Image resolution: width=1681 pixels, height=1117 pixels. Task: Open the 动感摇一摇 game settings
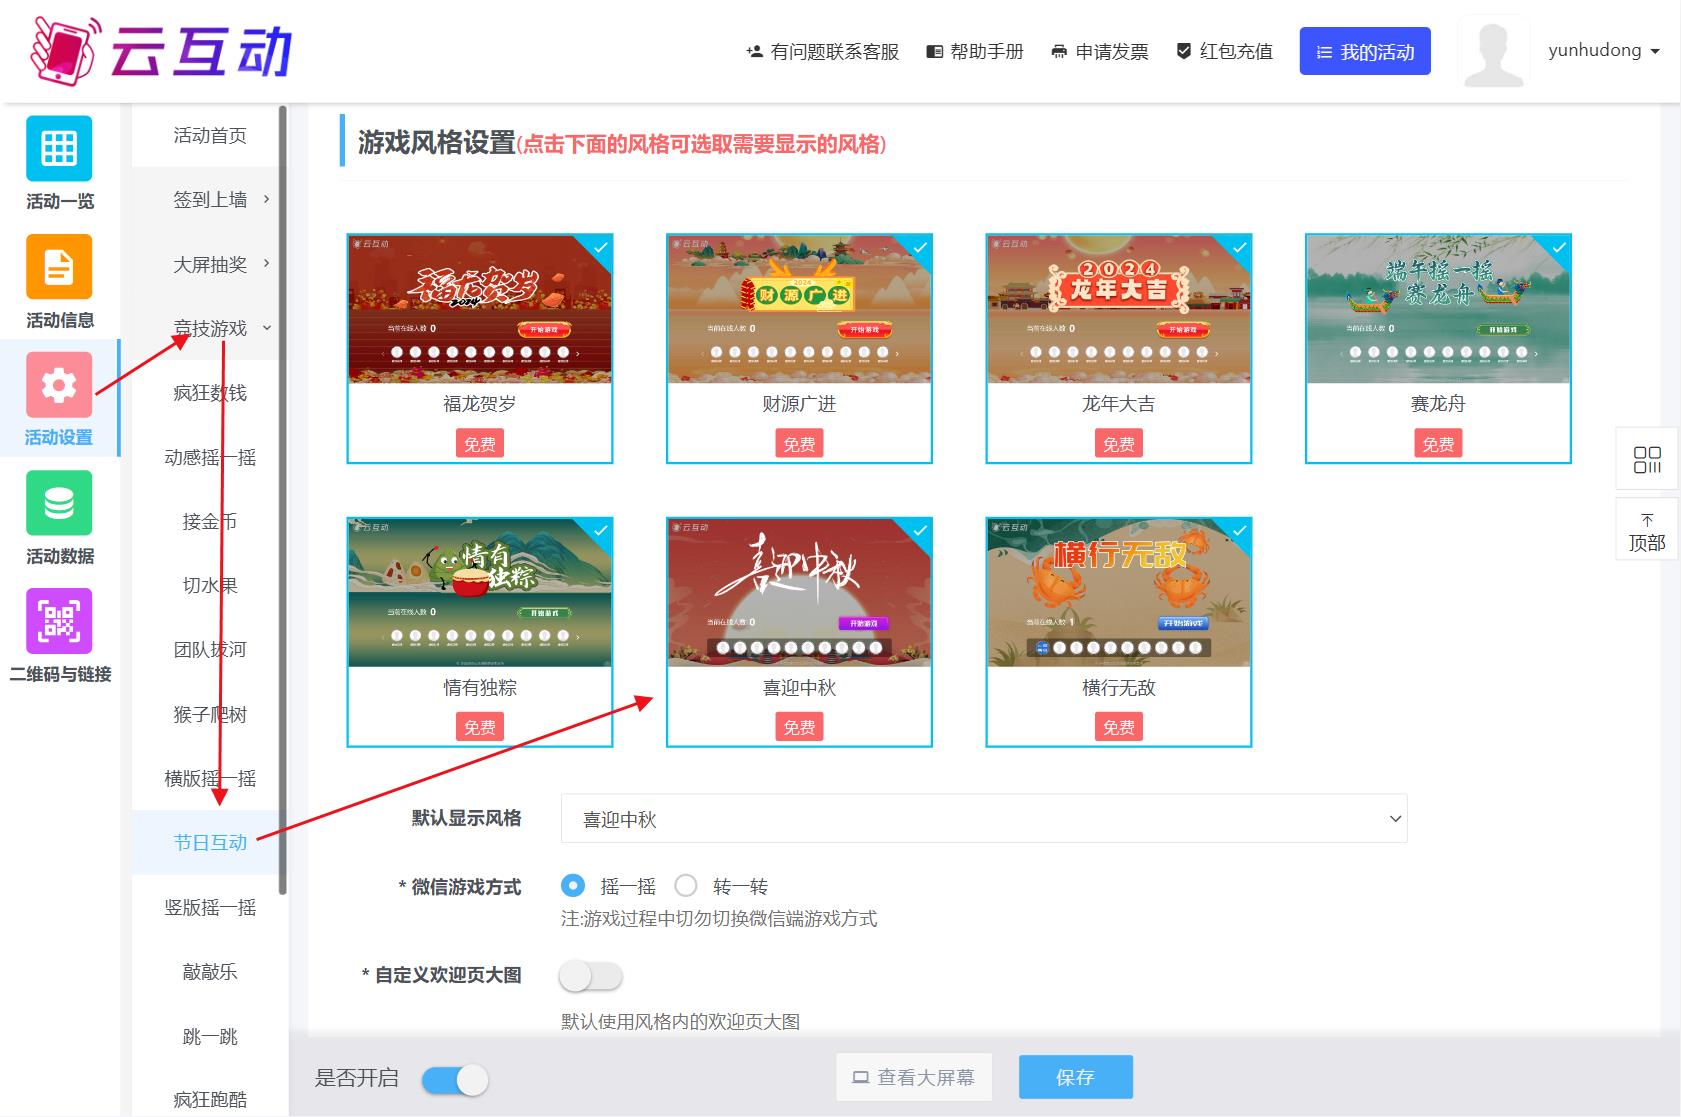pyautogui.click(x=210, y=457)
